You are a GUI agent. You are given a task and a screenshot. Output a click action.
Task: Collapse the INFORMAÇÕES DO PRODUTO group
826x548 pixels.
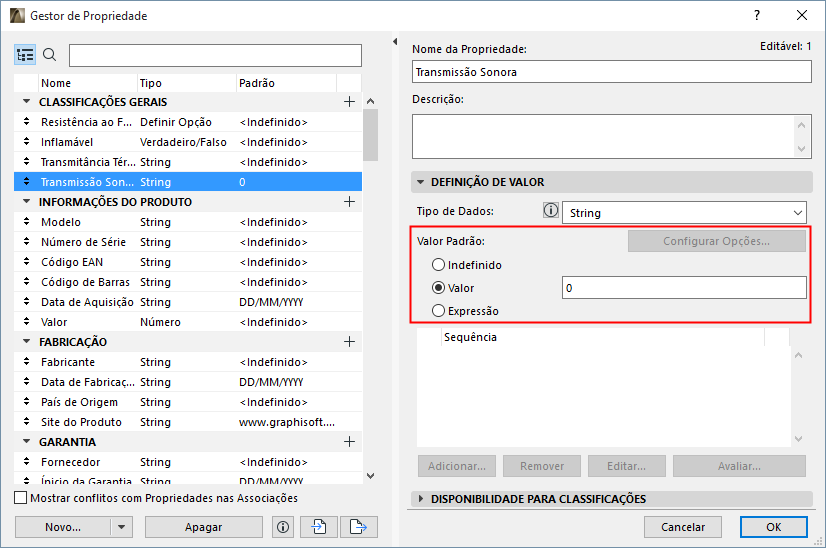pyautogui.click(x=26, y=201)
